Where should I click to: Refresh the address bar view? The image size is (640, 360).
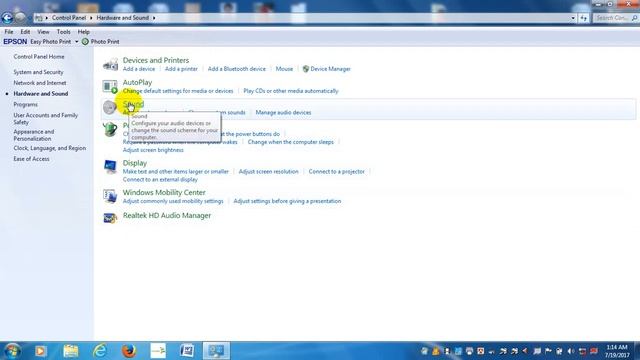click(x=584, y=18)
